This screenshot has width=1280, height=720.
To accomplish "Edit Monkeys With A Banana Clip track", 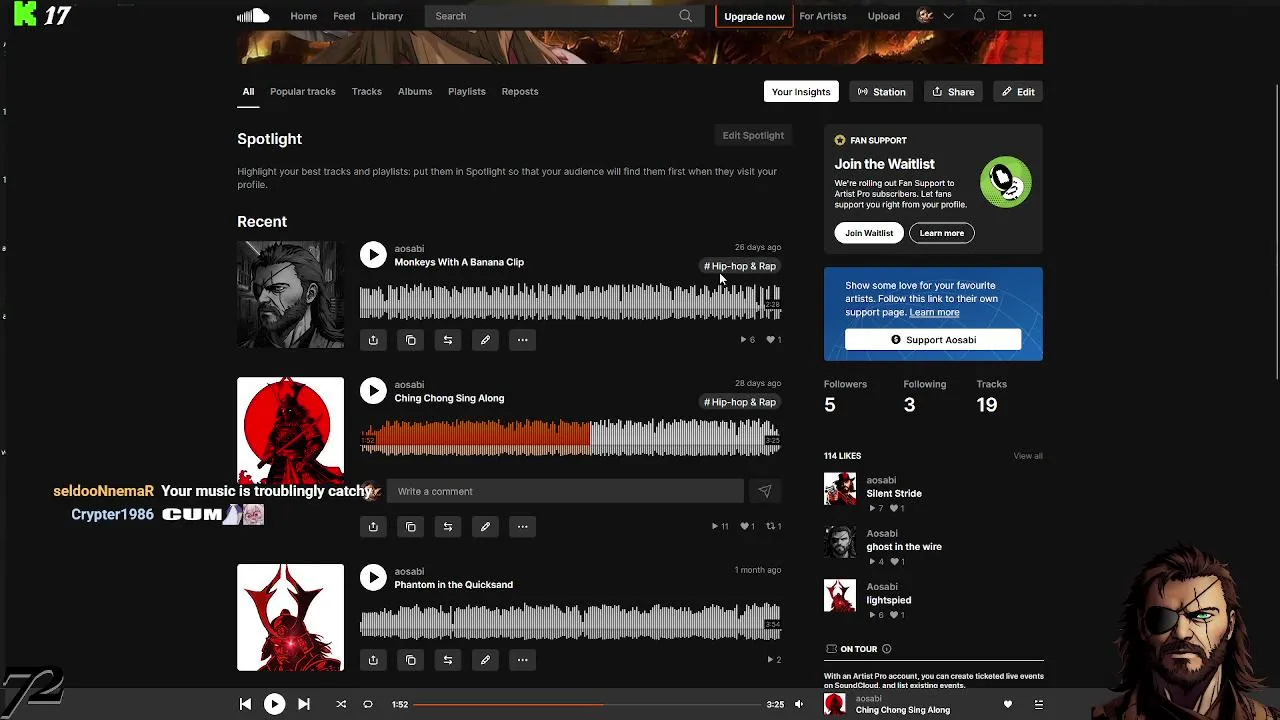I will 485,340.
